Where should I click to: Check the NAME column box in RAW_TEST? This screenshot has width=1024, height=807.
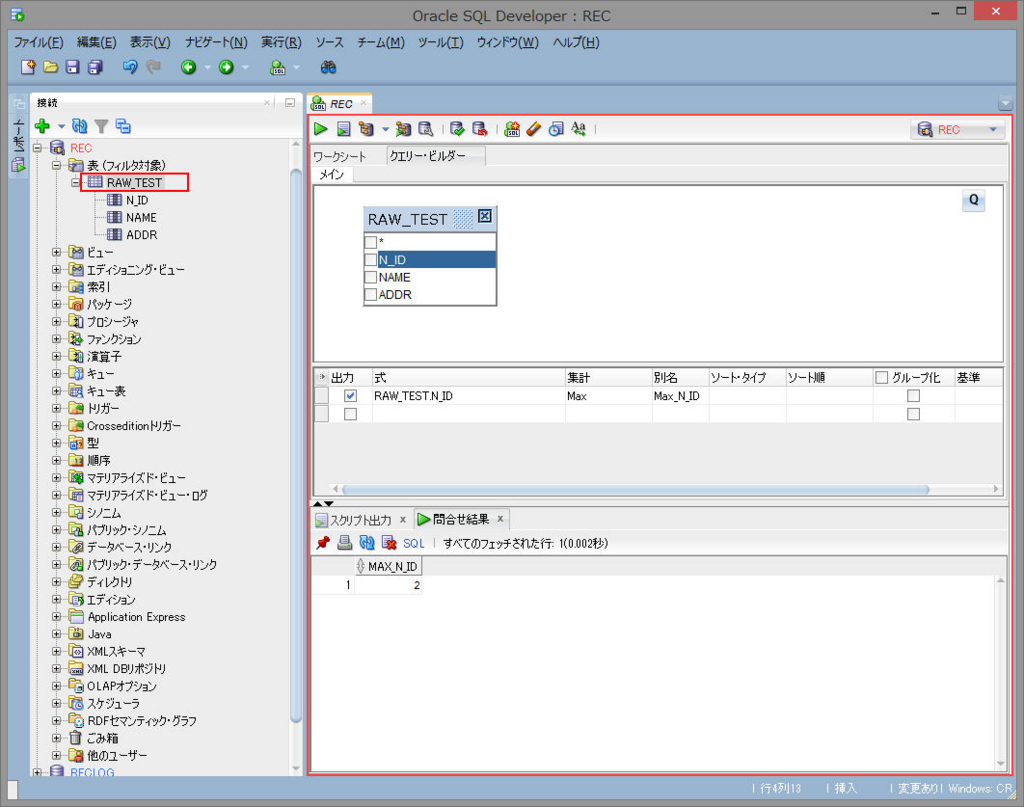pos(371,277)
